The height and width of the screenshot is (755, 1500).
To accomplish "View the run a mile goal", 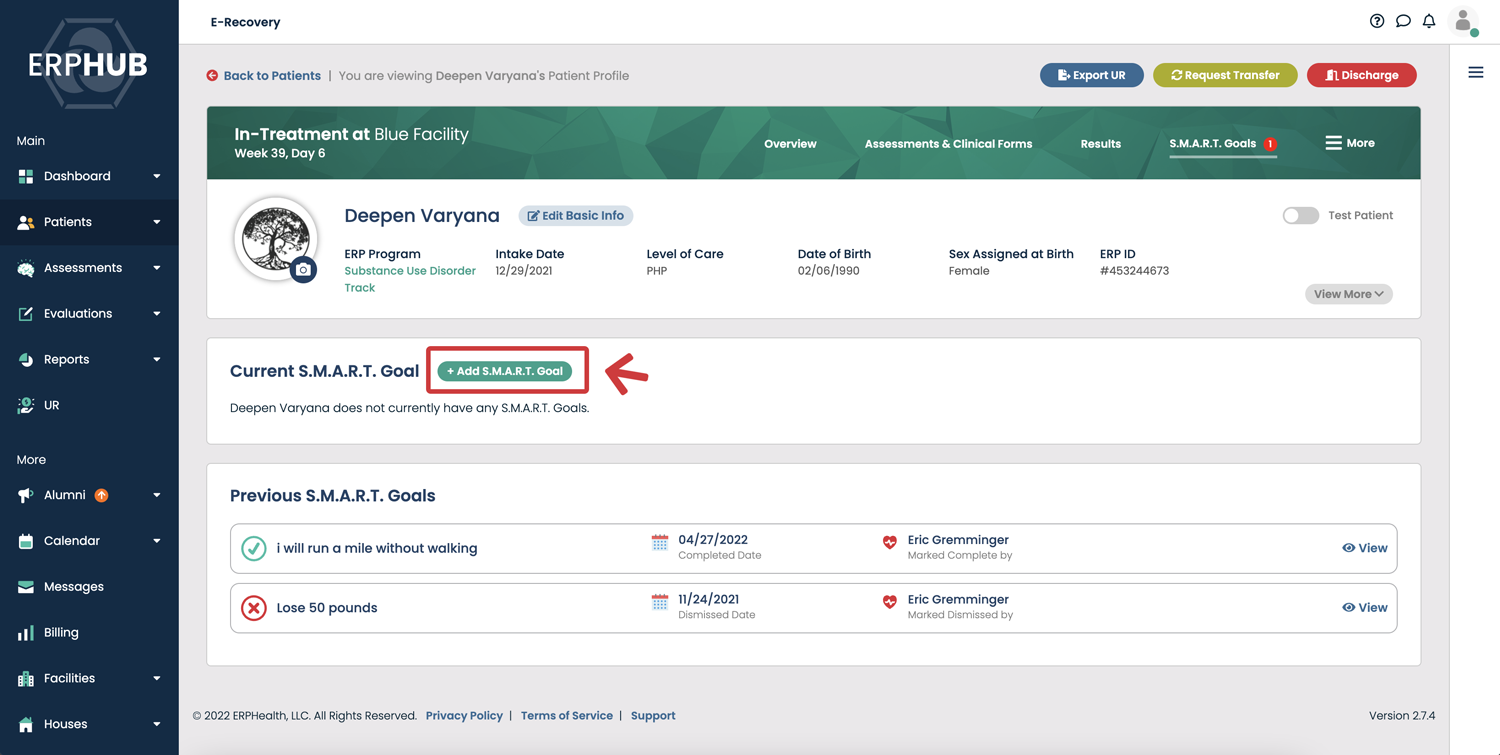I will (1365, 548).
